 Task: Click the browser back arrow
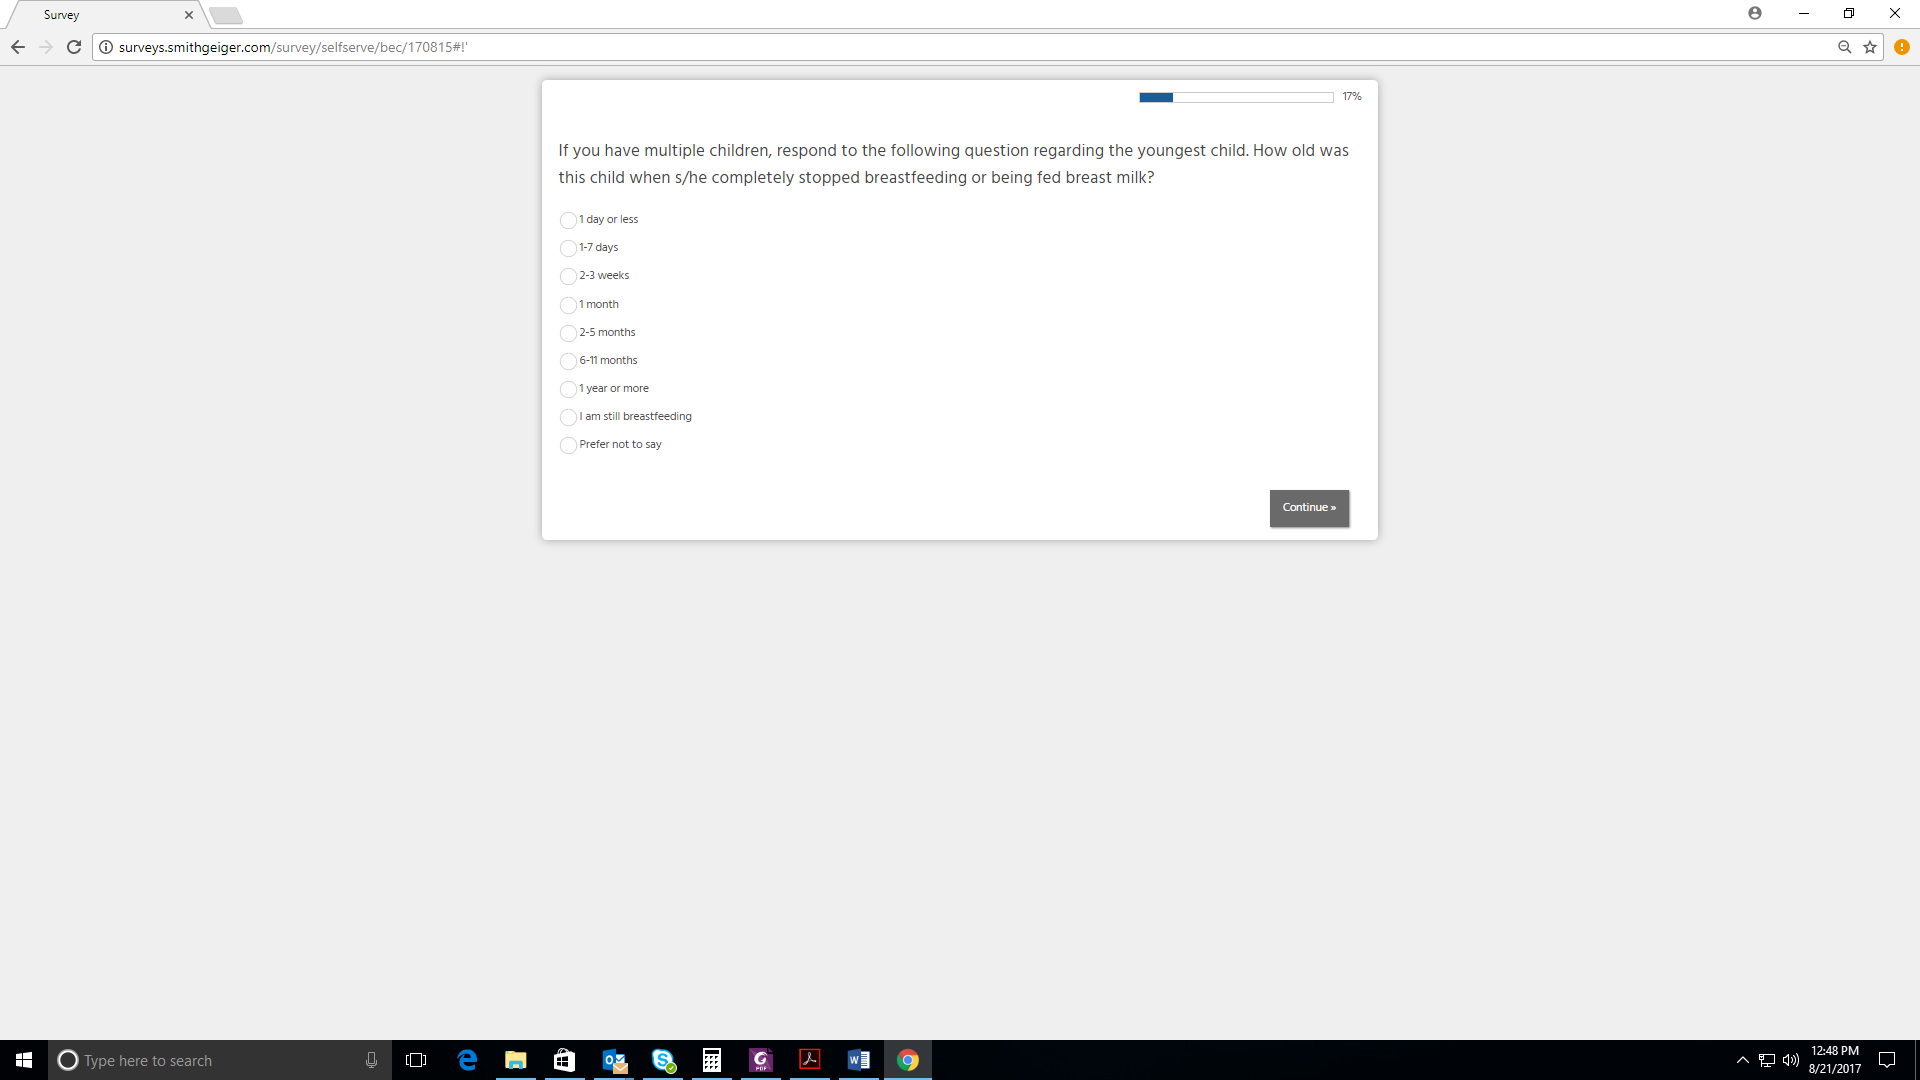[18, 47]
